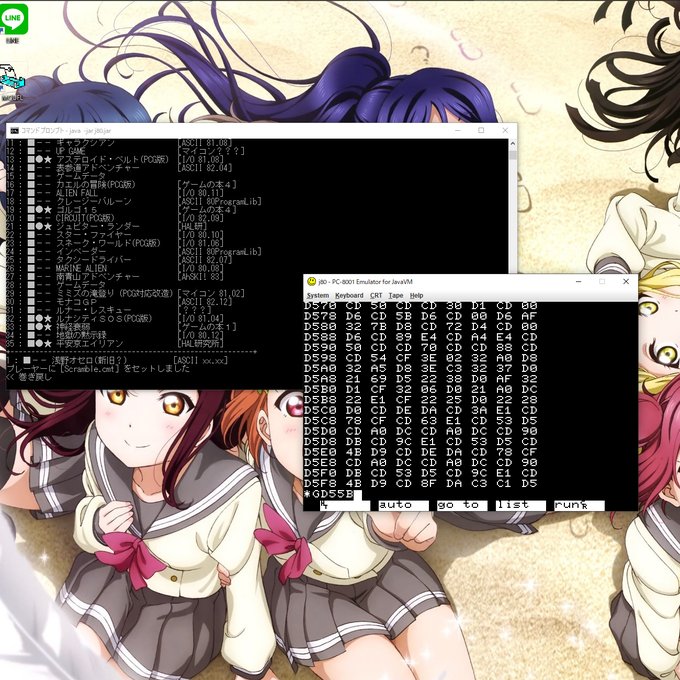
Task: Click the '69' byte in the D5A8 row
Action: click(x=379, y=379)
